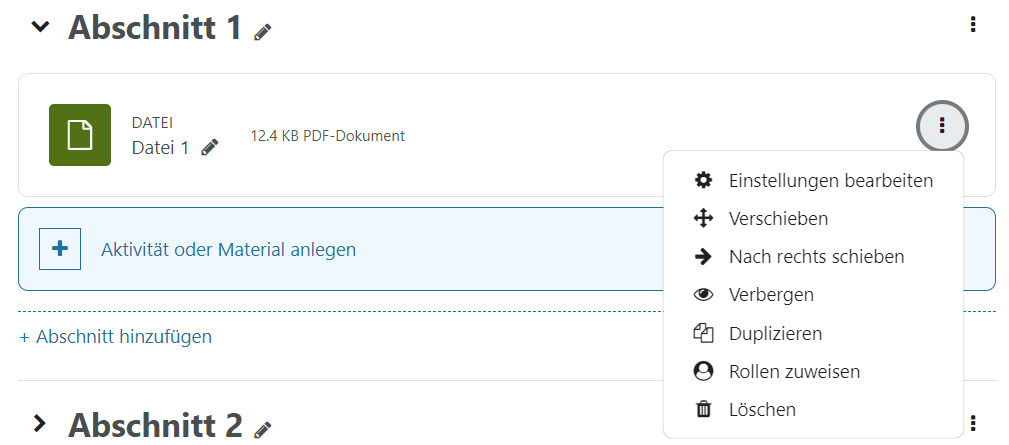Click the Abschnitt hinzufügen link
Image resolution: width=1009 pixels, height=445 pixels.
click(x=116, y=337)
